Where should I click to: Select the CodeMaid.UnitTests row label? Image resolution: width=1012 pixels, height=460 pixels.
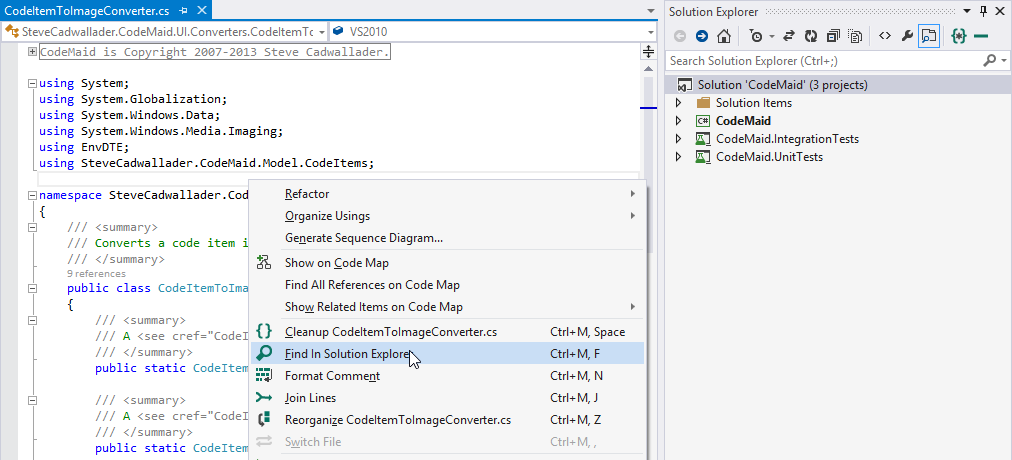[769, 157]
